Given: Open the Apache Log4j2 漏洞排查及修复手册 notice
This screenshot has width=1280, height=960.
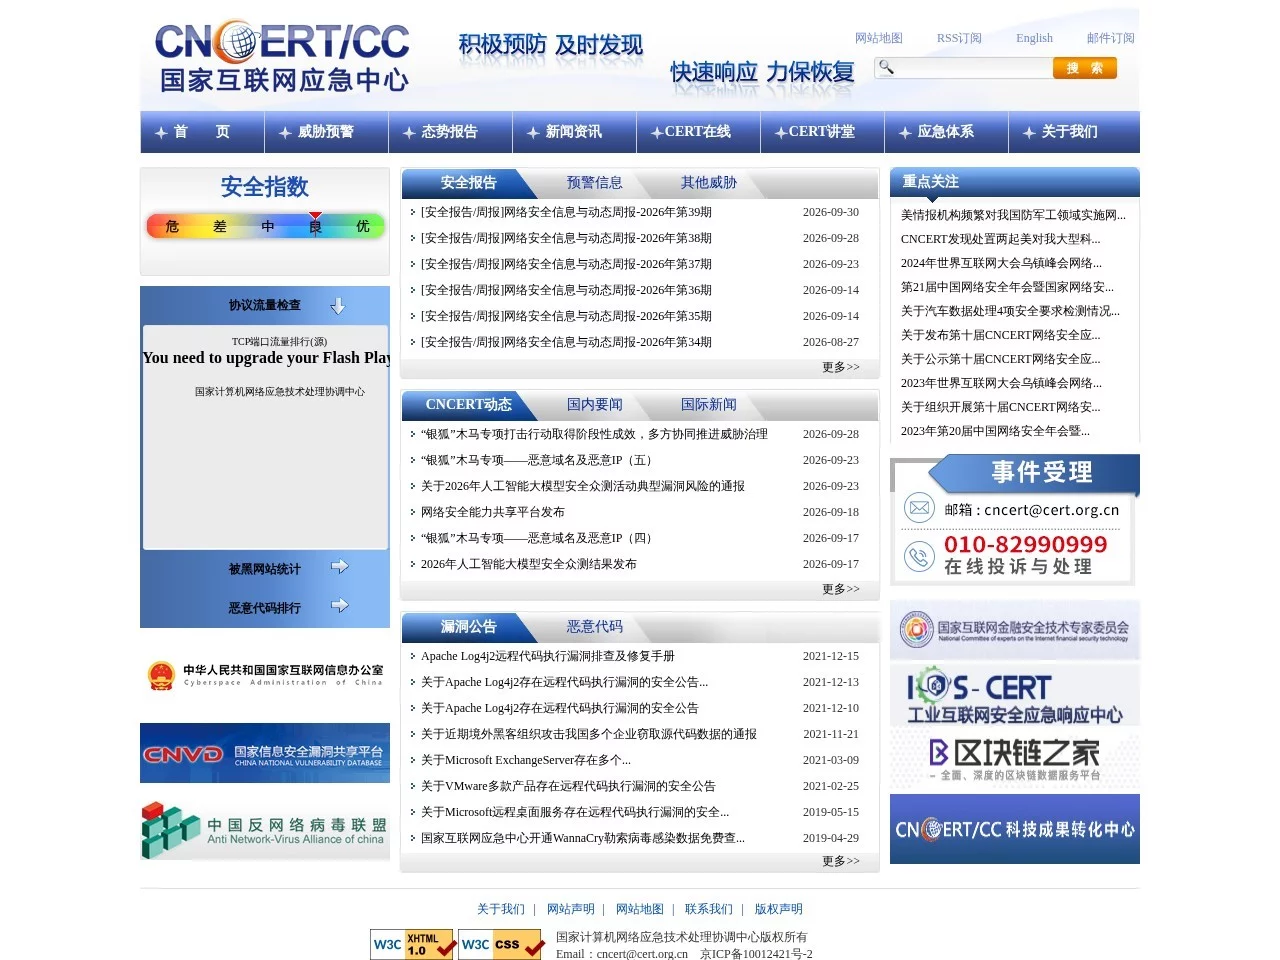Looking at the screenshot, I should (x=548, y=656).
